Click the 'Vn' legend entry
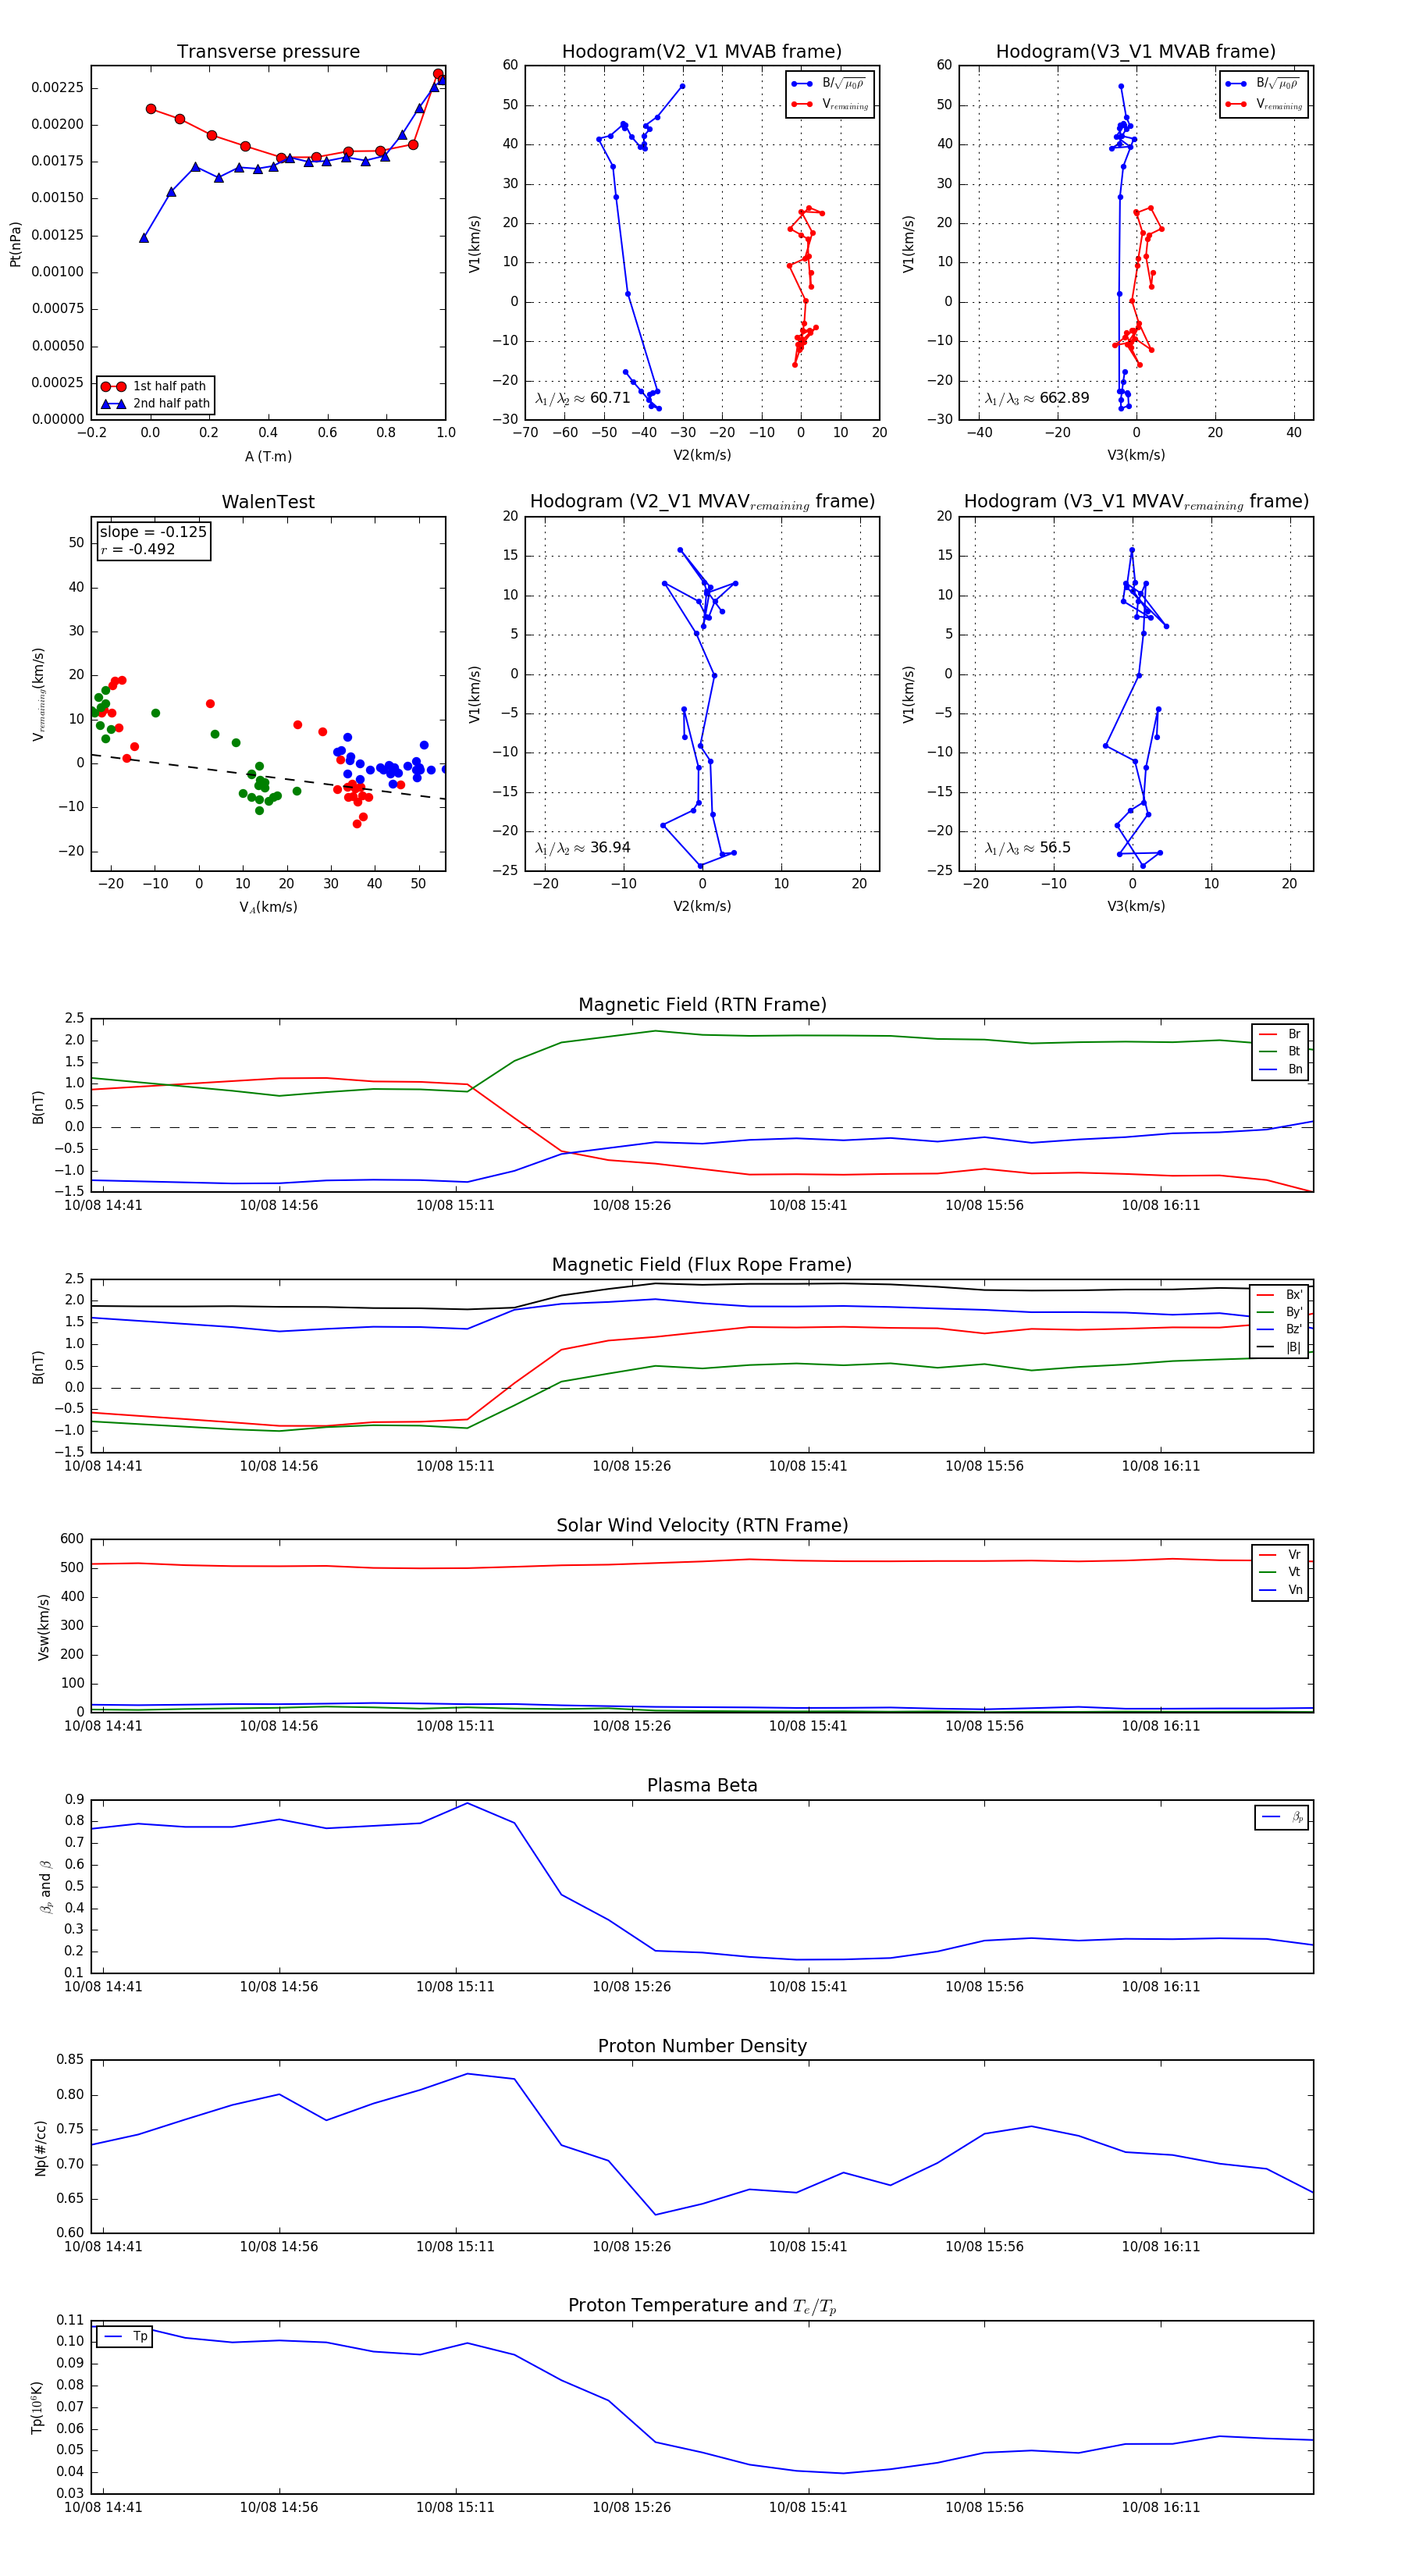This screenshot has width=1405, height=2576. [1280, 1590]
